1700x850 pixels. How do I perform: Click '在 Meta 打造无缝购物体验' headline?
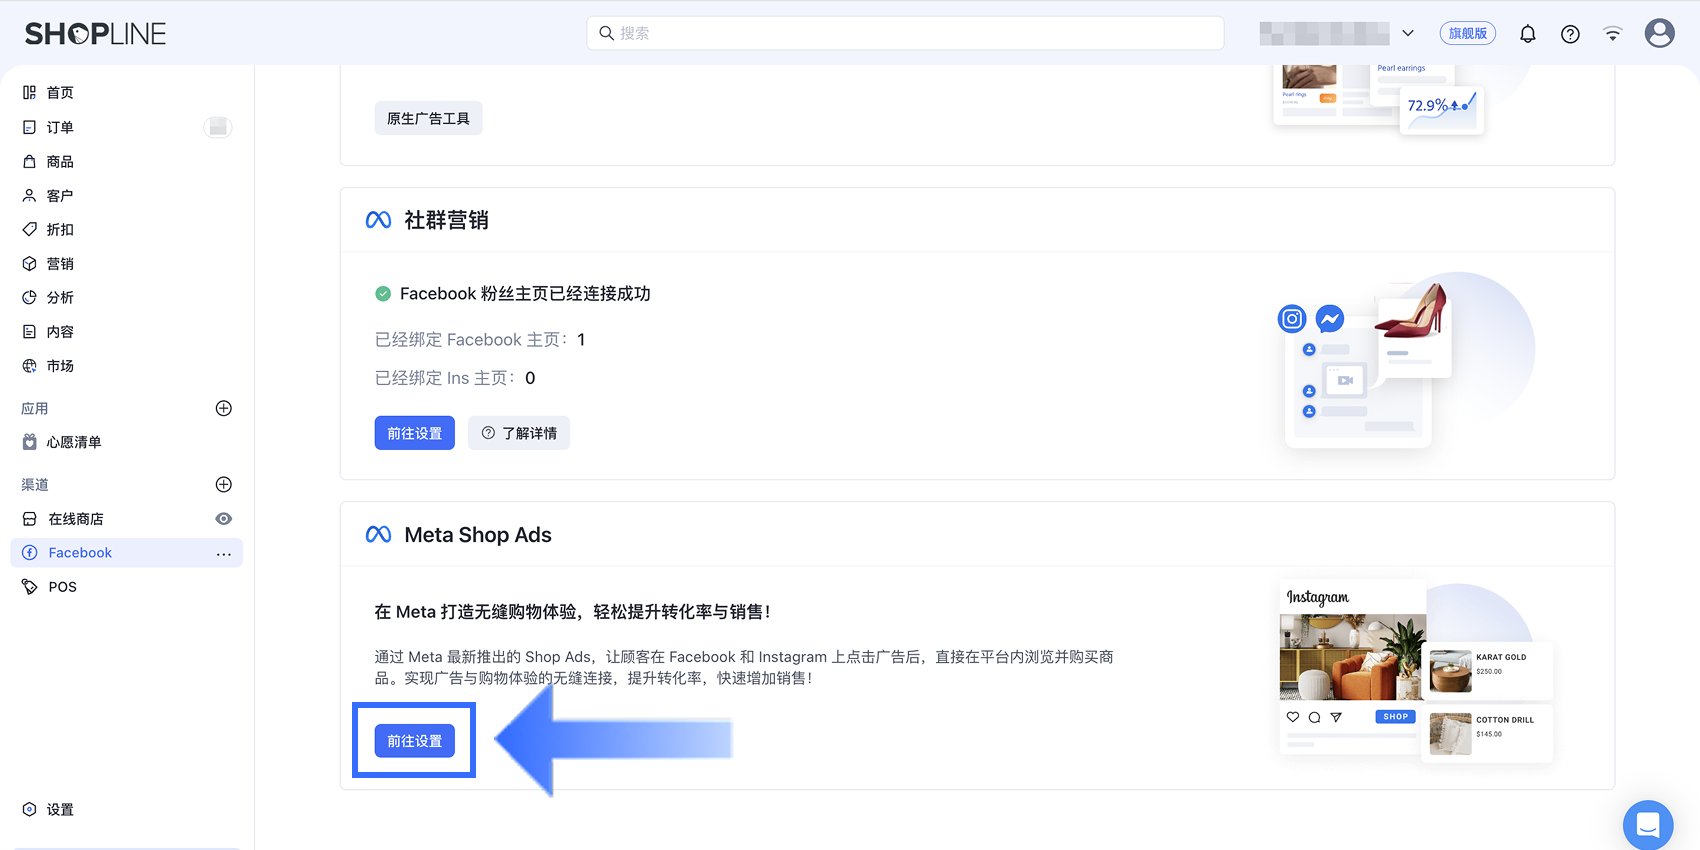coord(572,612)
